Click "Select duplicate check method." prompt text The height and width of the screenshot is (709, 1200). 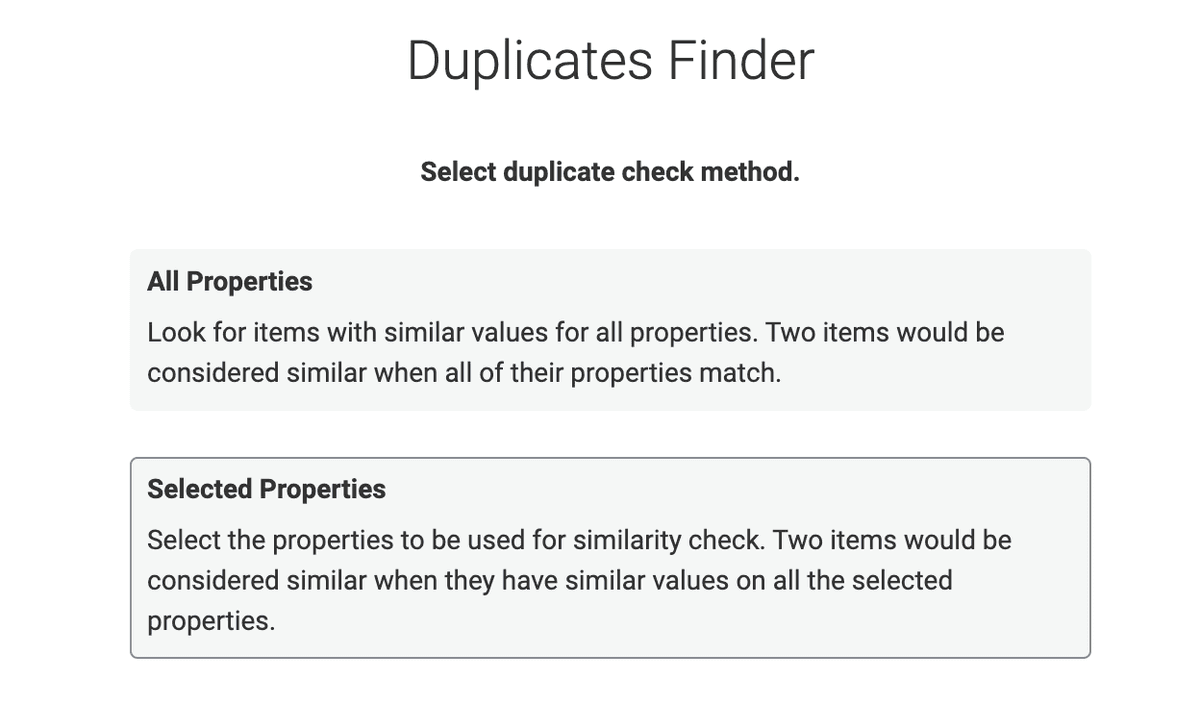[x=610, y=172]
